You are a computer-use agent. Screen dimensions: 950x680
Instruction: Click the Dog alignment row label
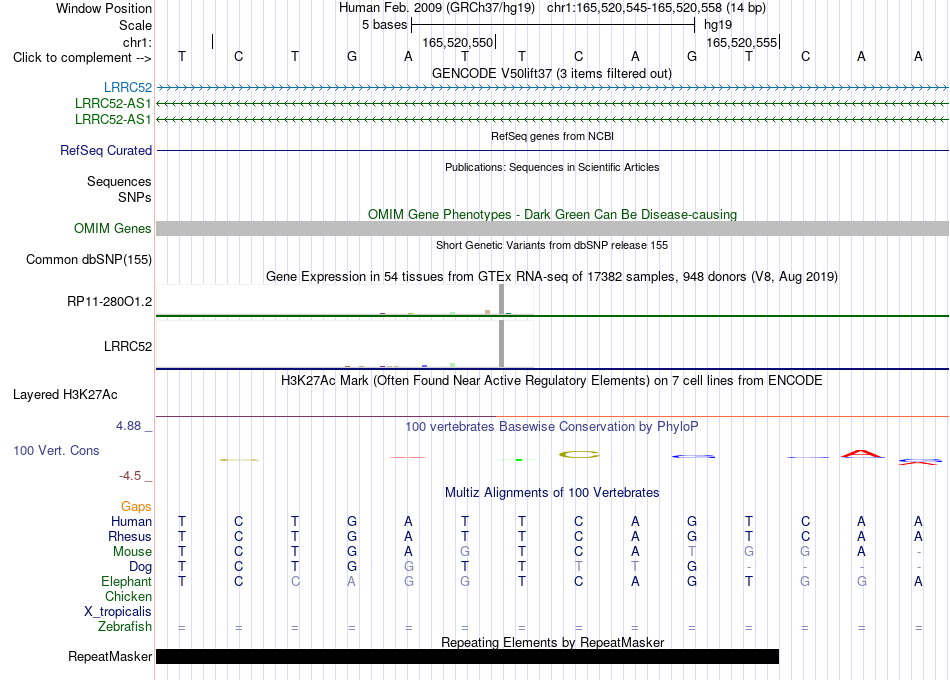point(140,567)
